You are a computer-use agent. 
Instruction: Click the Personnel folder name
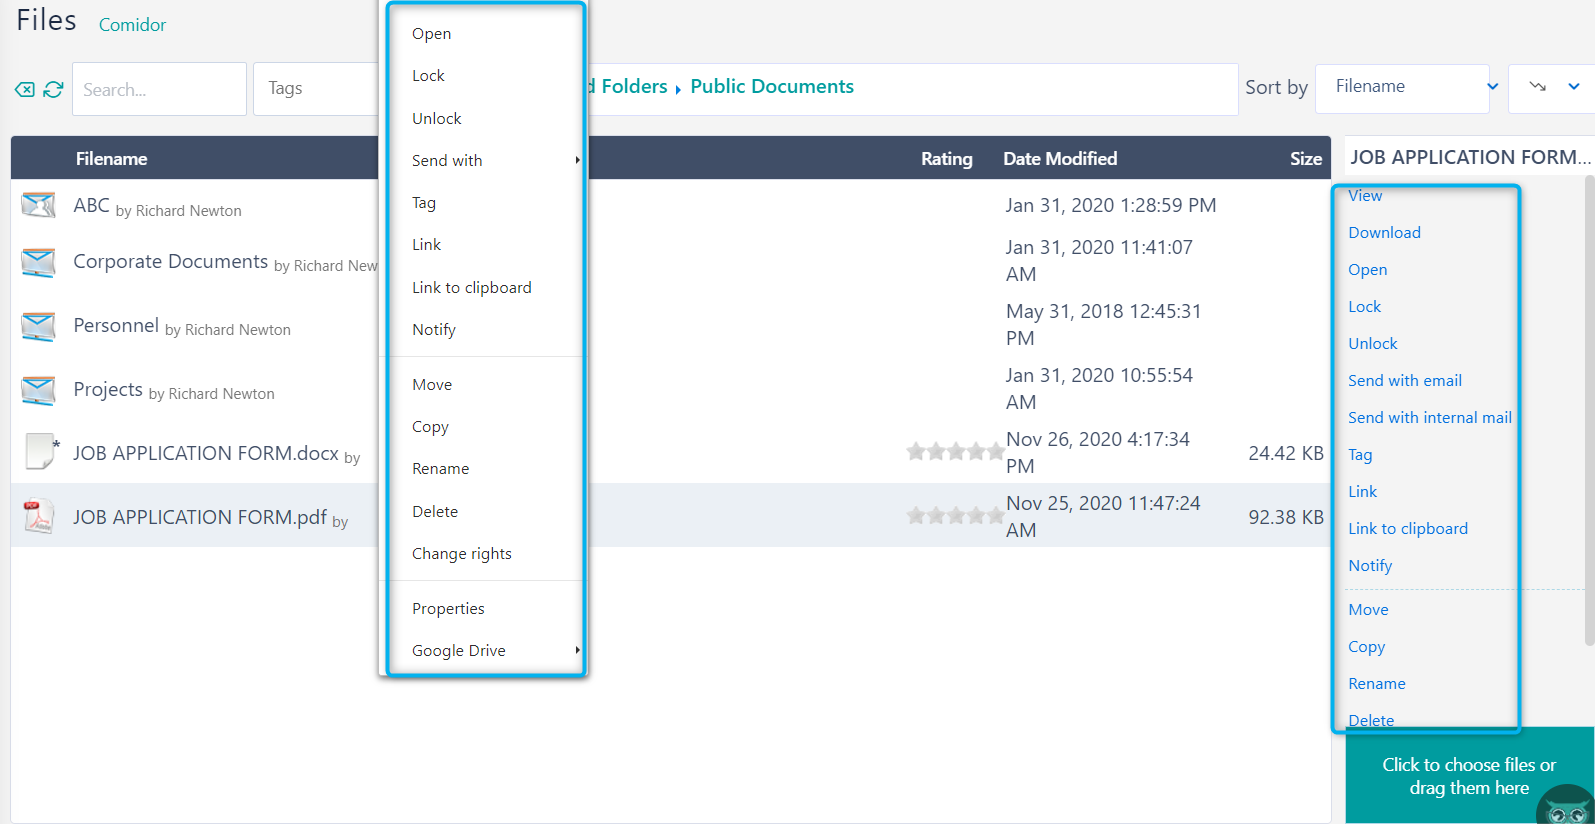point(116,325)
